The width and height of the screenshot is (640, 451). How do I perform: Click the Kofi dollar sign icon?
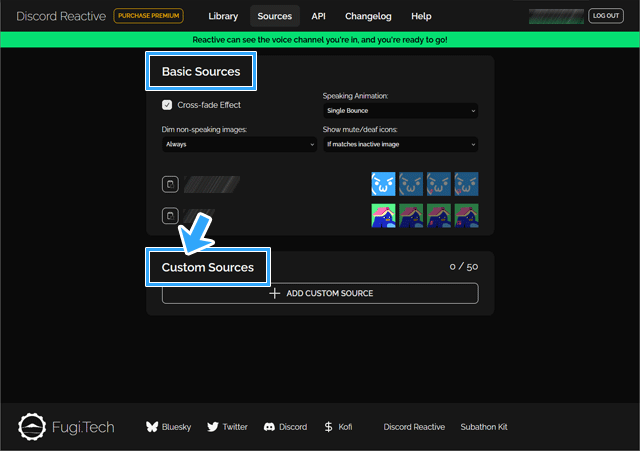tap(329, 427)
